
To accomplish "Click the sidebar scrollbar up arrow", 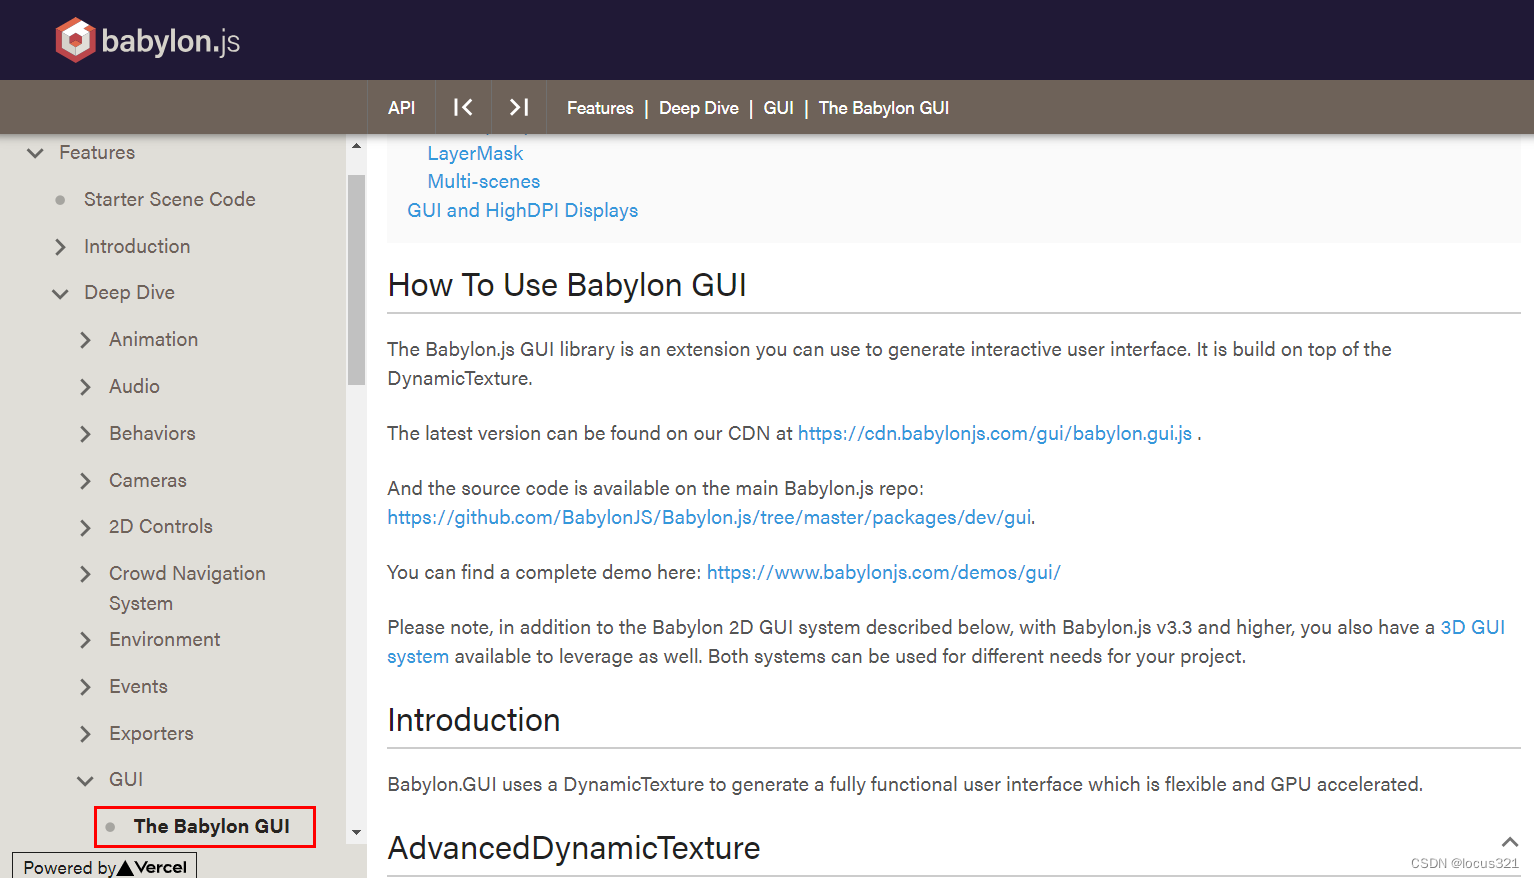I will [356, 146].
